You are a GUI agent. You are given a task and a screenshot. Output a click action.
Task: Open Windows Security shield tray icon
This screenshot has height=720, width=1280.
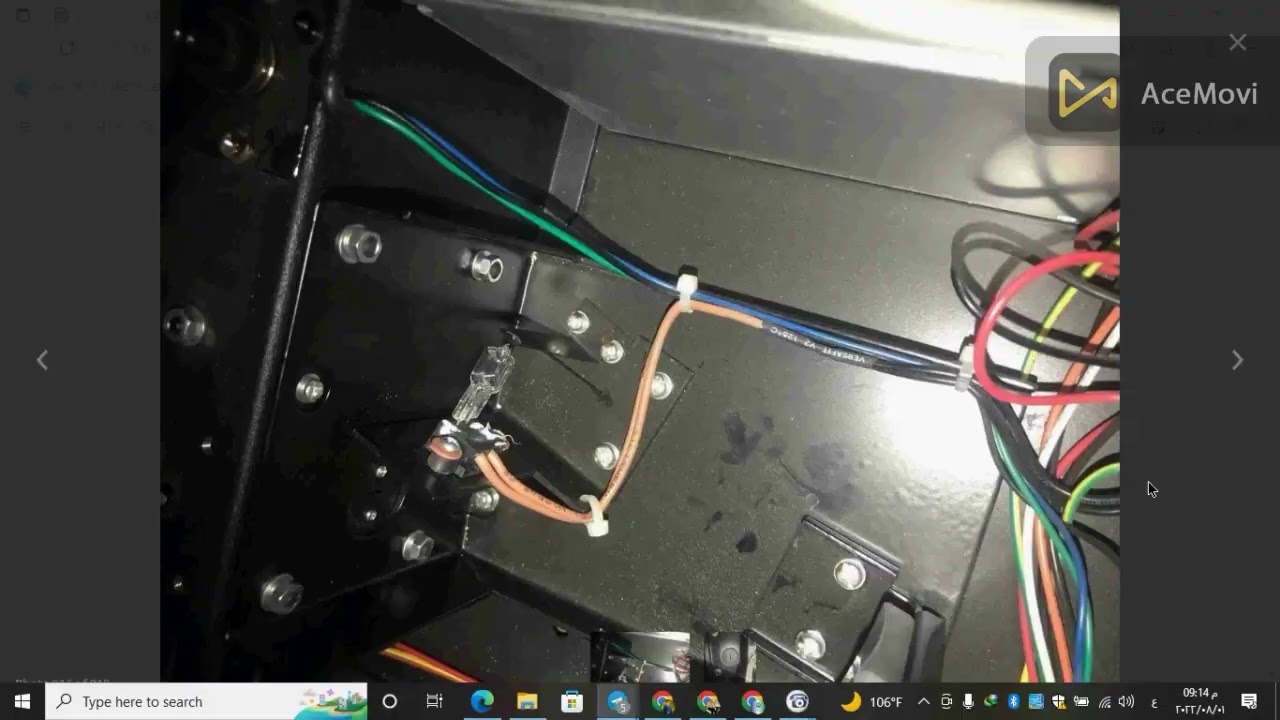(x=1058, y=702)
